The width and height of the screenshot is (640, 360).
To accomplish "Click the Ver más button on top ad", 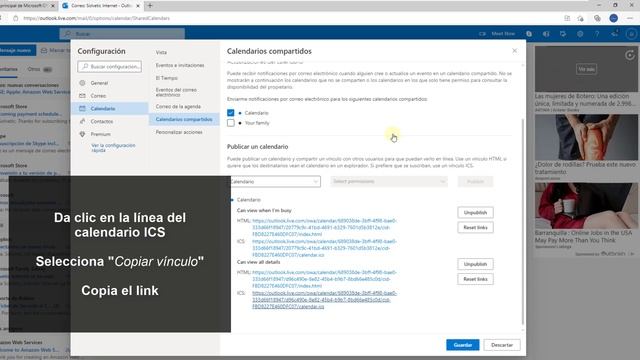I will click(x=586, y=69).
